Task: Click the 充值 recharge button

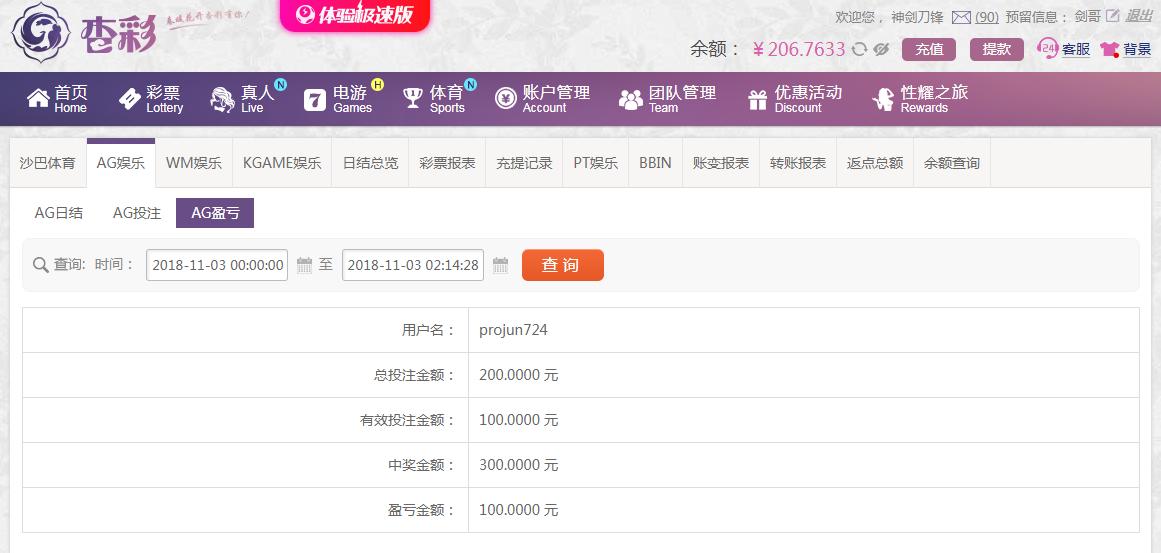Action: click(x=929, y=50)
